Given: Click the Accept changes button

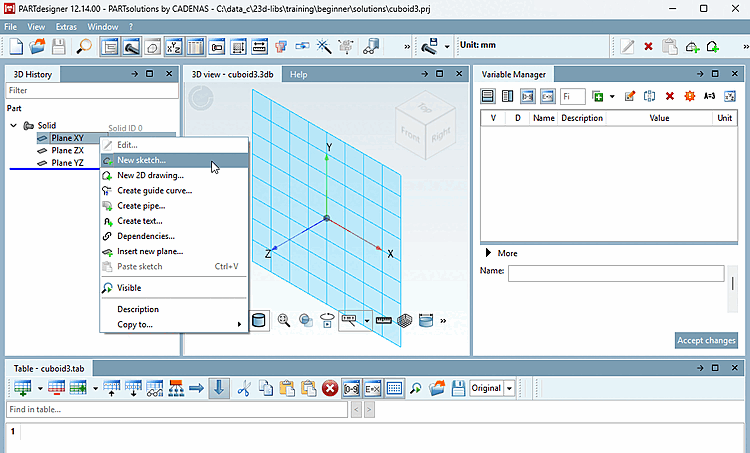Looking at the screenshot, I should coord(706,340).
